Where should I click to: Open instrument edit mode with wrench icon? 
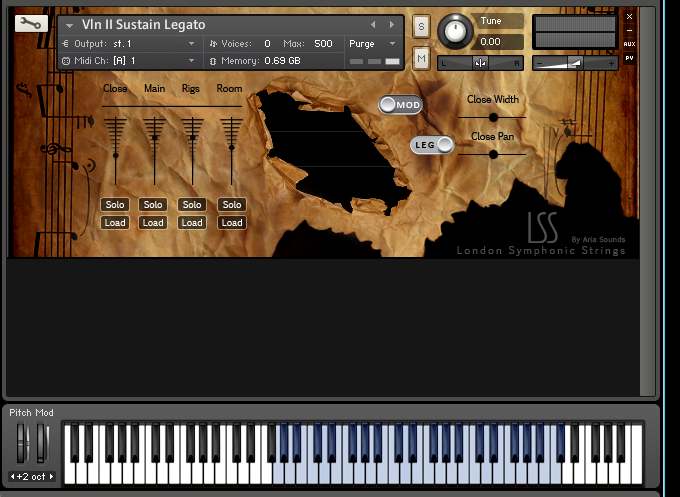pyautogui.click(x=31, y=23)
